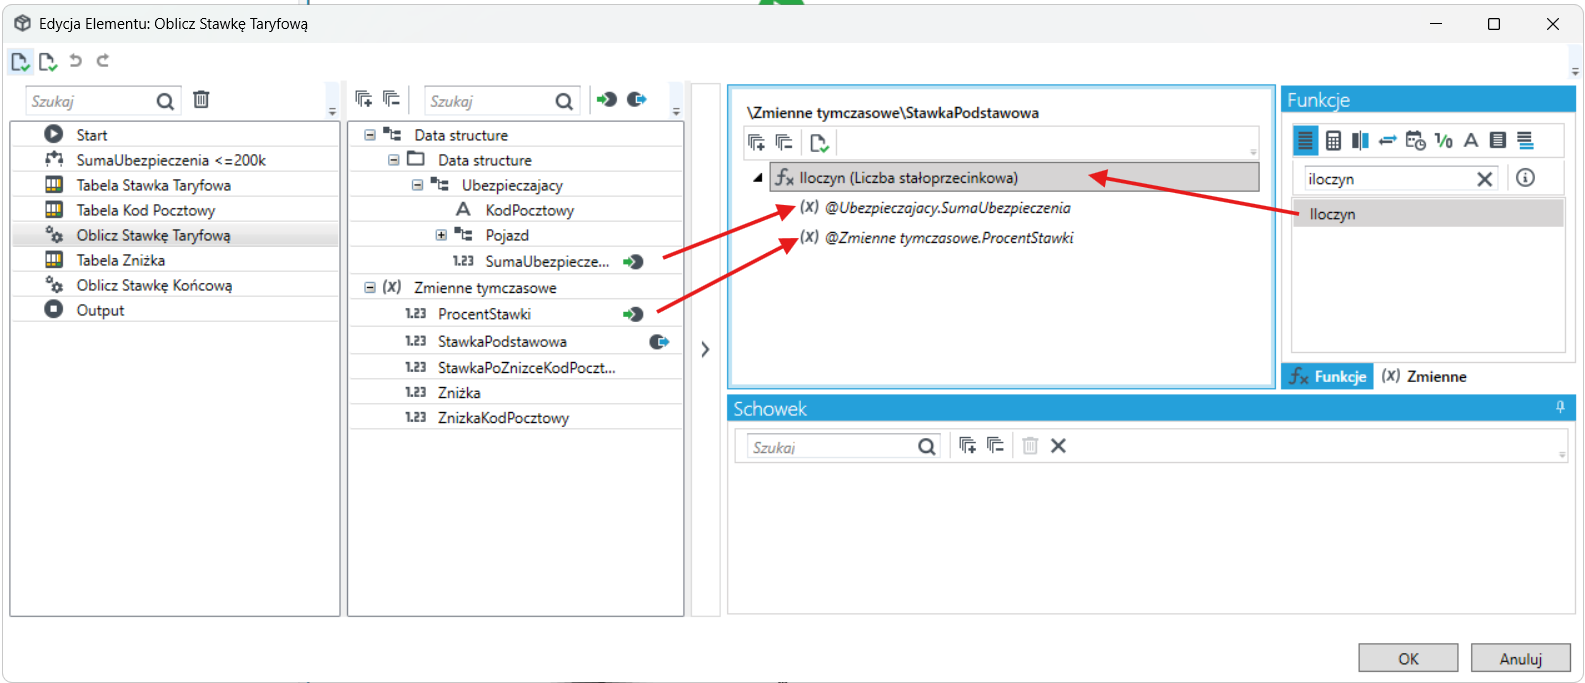This screenshot has height=683, width=1585.
Task: Select the @Zmienne tymczasowe.ProcentStawki argument
Action: [949, 237]
